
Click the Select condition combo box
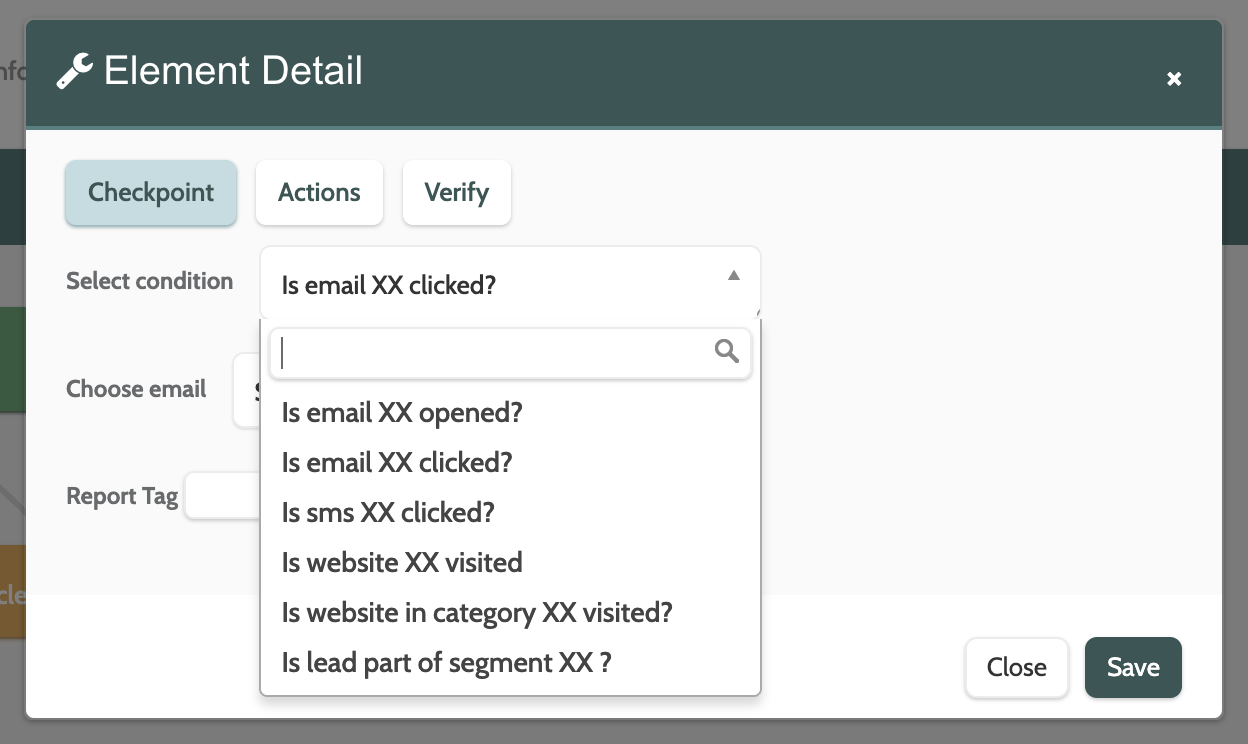[x=500, y=284]
